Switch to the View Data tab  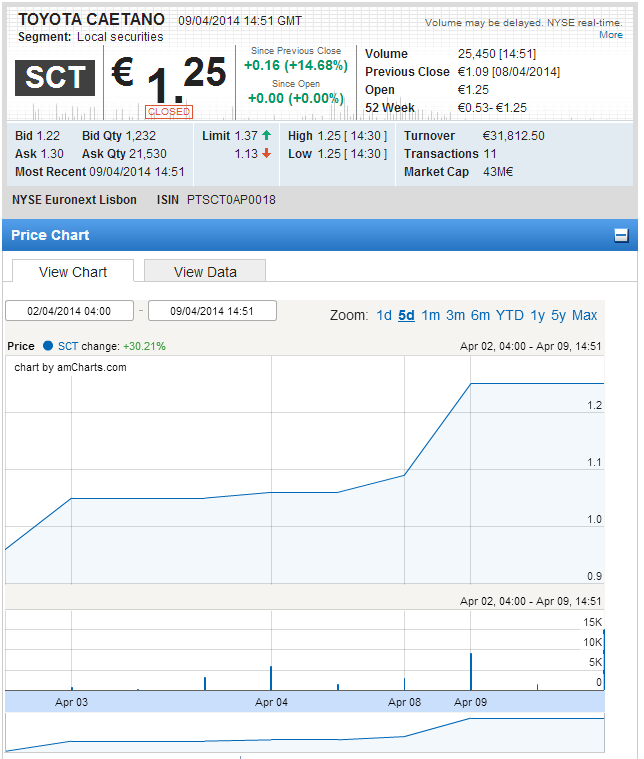(x=205, y=272)
